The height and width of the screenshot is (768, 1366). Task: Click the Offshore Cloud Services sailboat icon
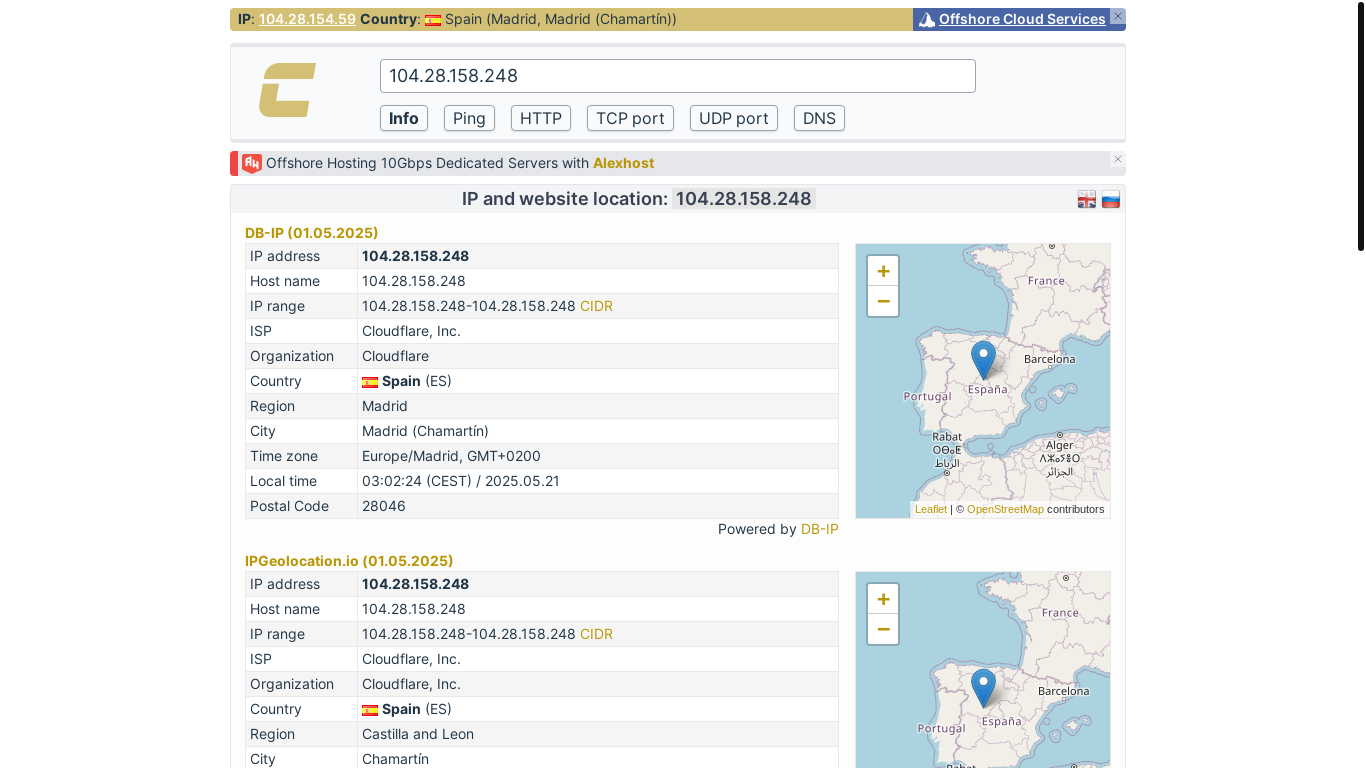927,19
